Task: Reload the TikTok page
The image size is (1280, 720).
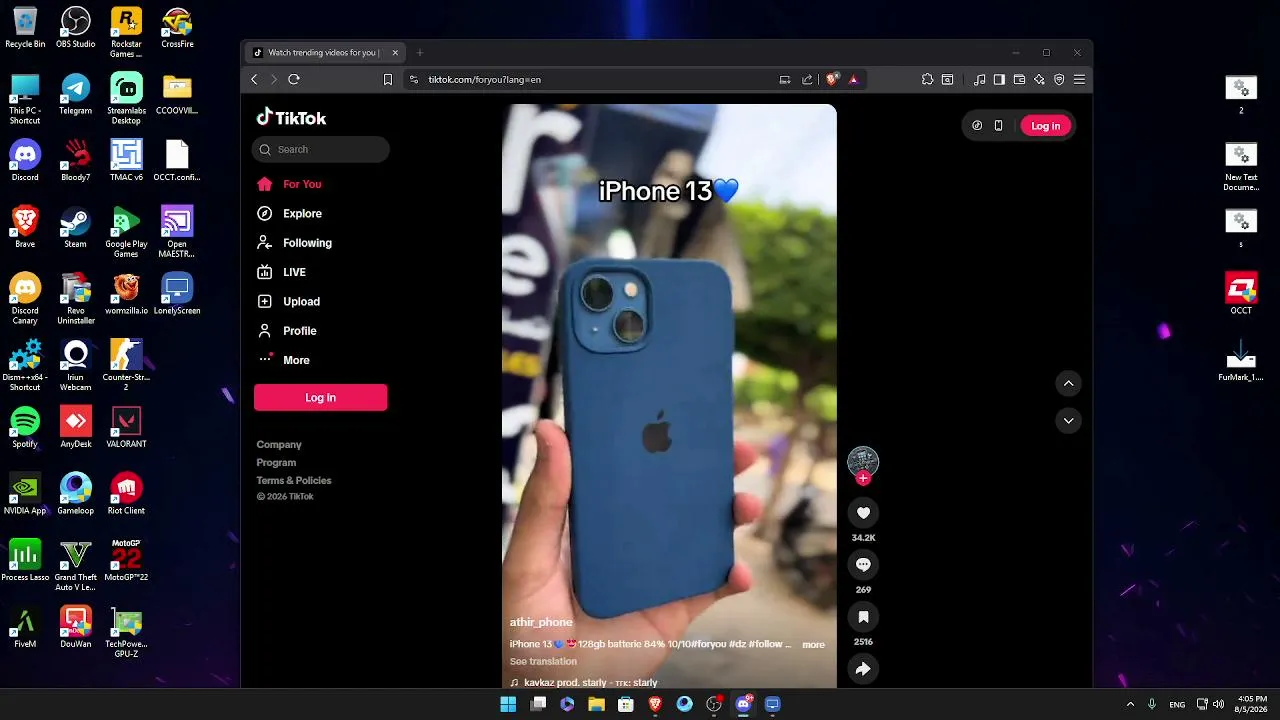Action: [x=294, y=79]
